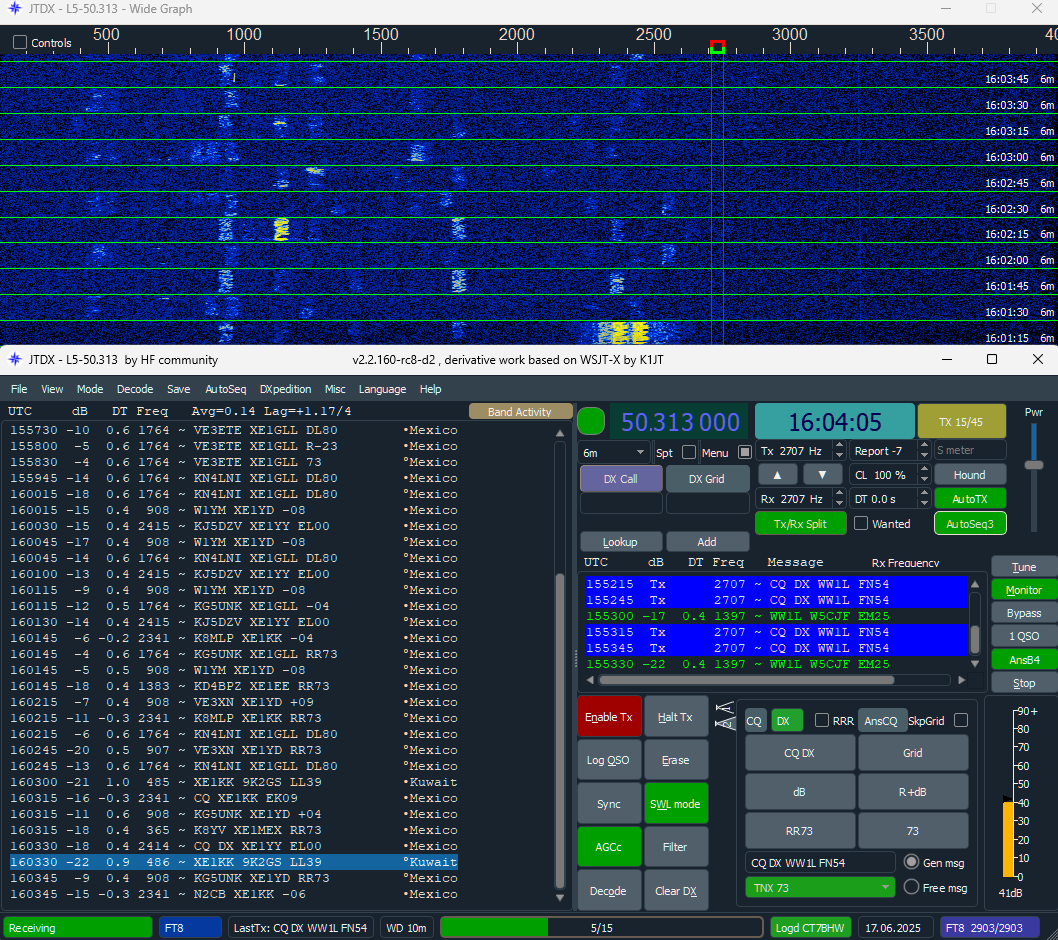Open the View menu
The width and height of the screenshot is (1058, 940).
coord(52,389)
